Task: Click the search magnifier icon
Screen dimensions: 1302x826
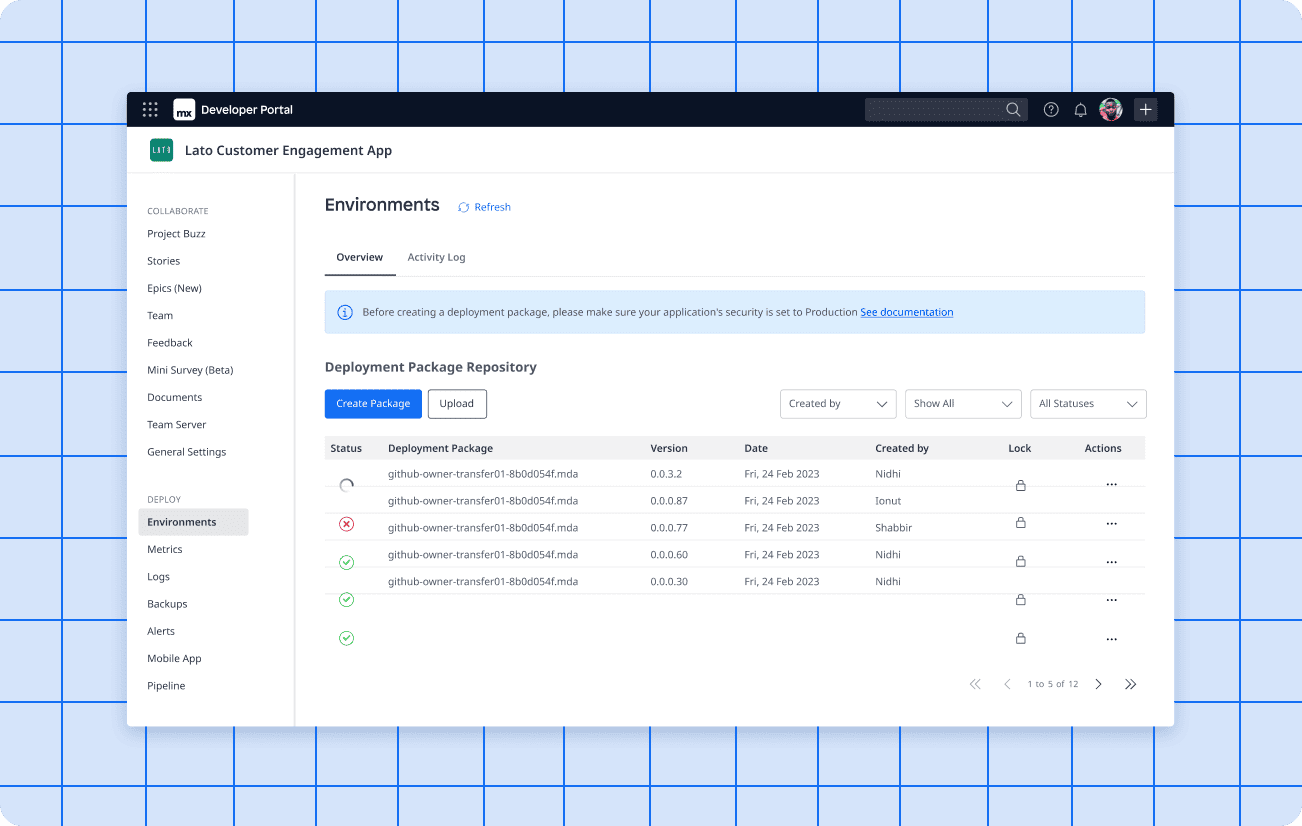Action: coord(1013,110)
